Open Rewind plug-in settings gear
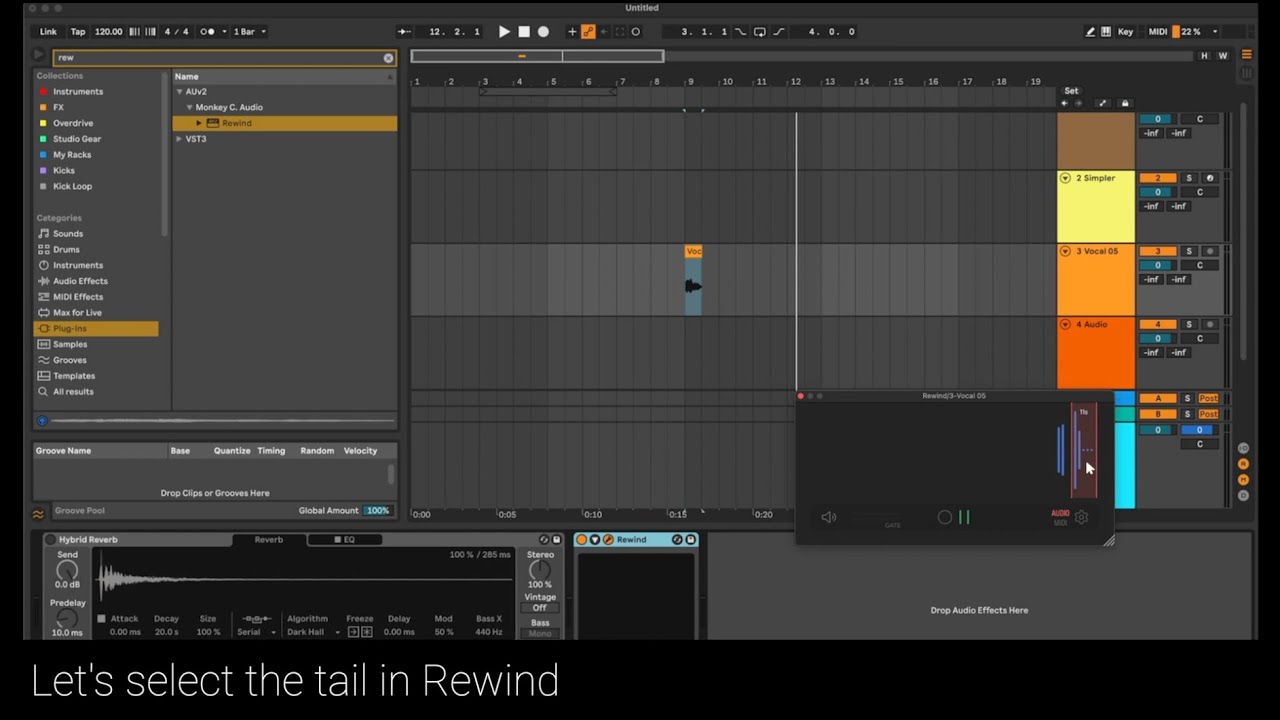This screenshot has width=1280, height=720. point(1081,517)
